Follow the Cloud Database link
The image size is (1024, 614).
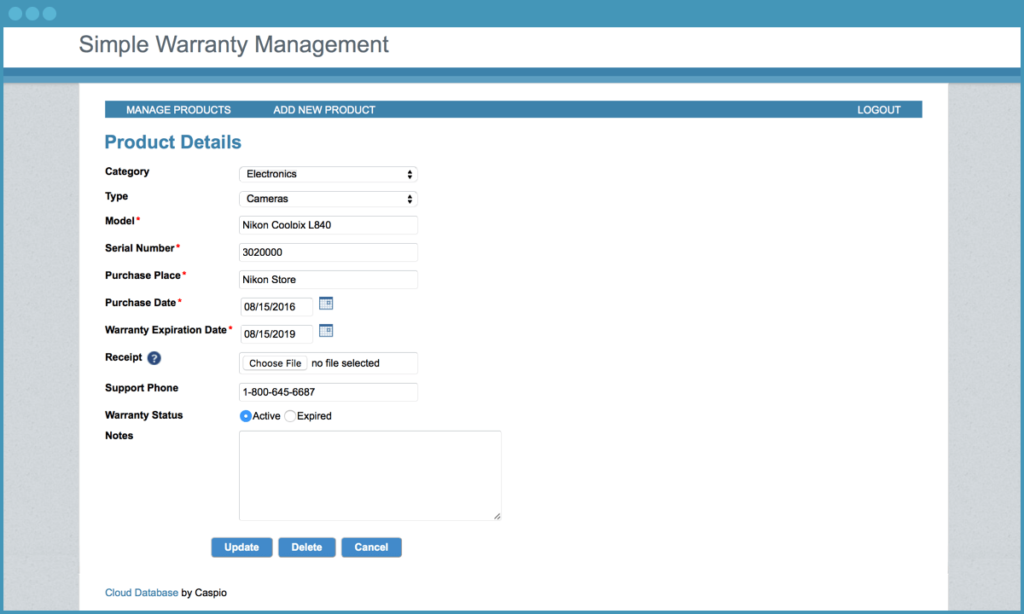[141, 593]
